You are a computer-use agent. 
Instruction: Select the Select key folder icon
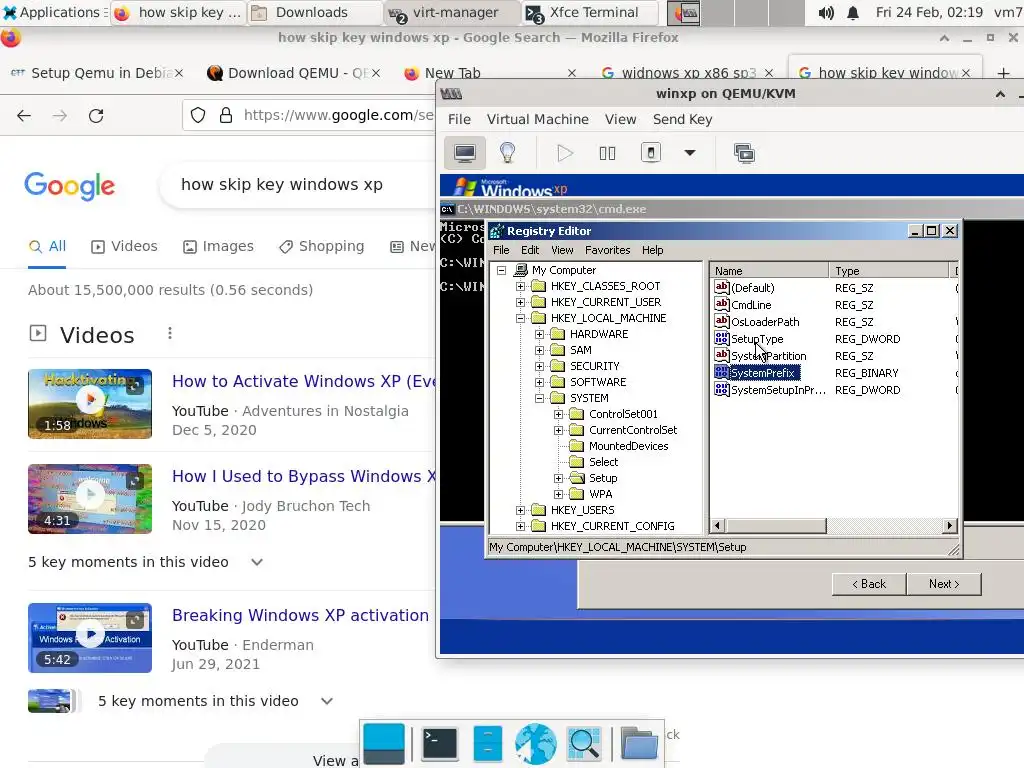click(577, 462)
